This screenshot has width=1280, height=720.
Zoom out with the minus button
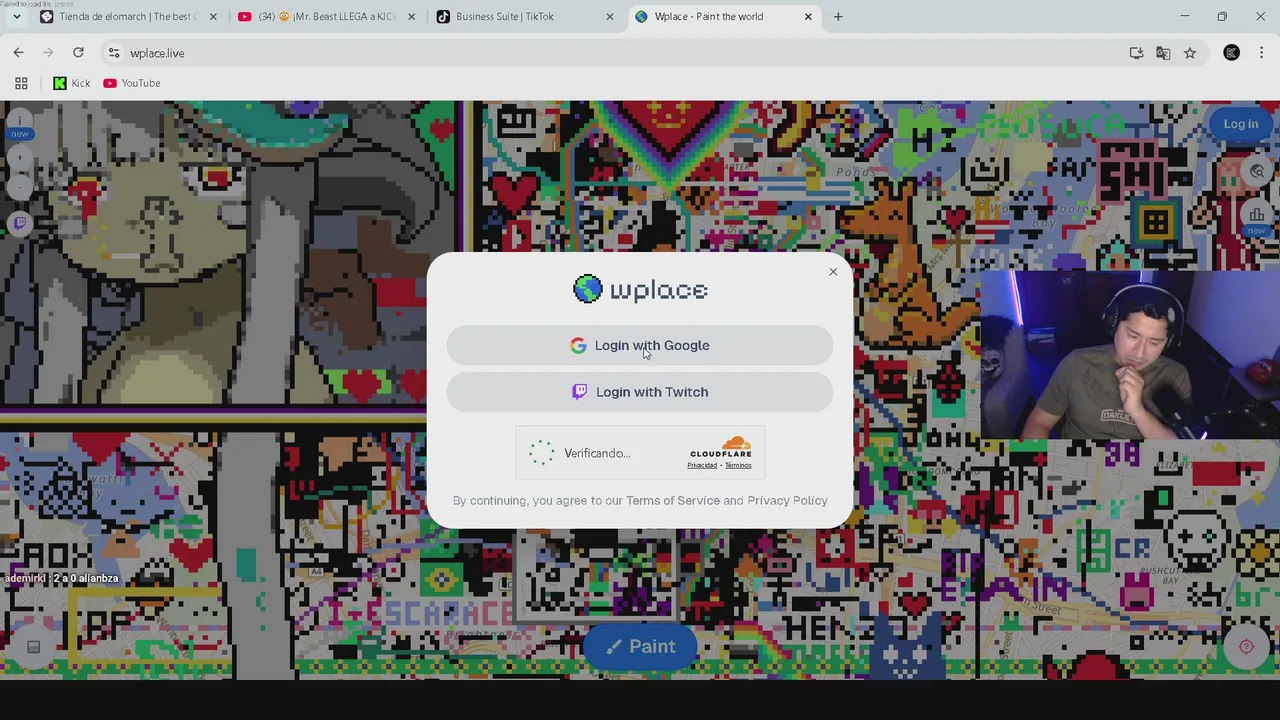19,187
